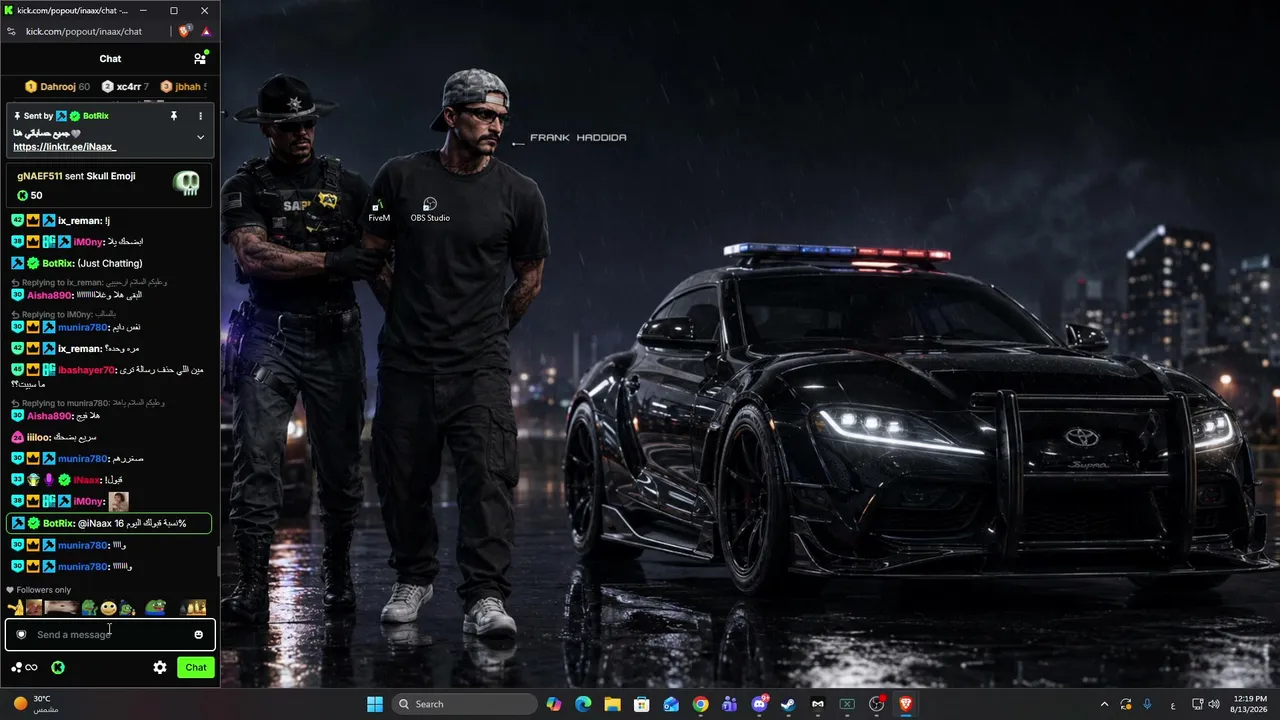Open the taskbar clock showing 12:19 PM
This screenshot has width=1280, height=720.
1248,704
